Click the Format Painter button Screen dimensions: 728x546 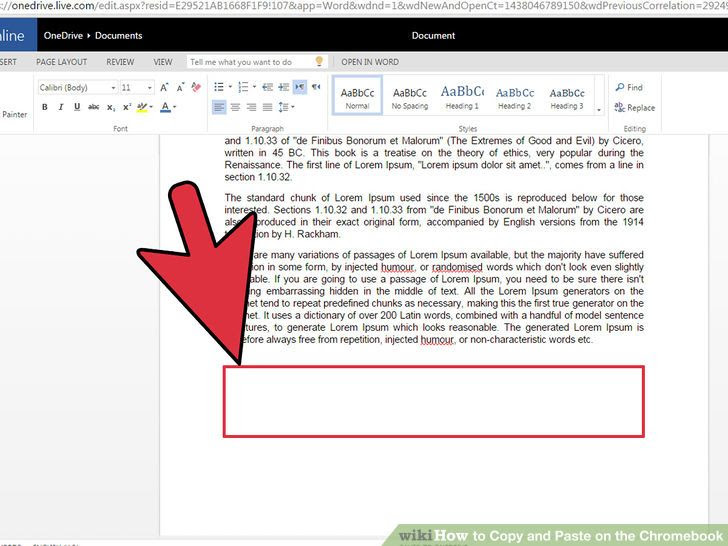click(14, 114)
